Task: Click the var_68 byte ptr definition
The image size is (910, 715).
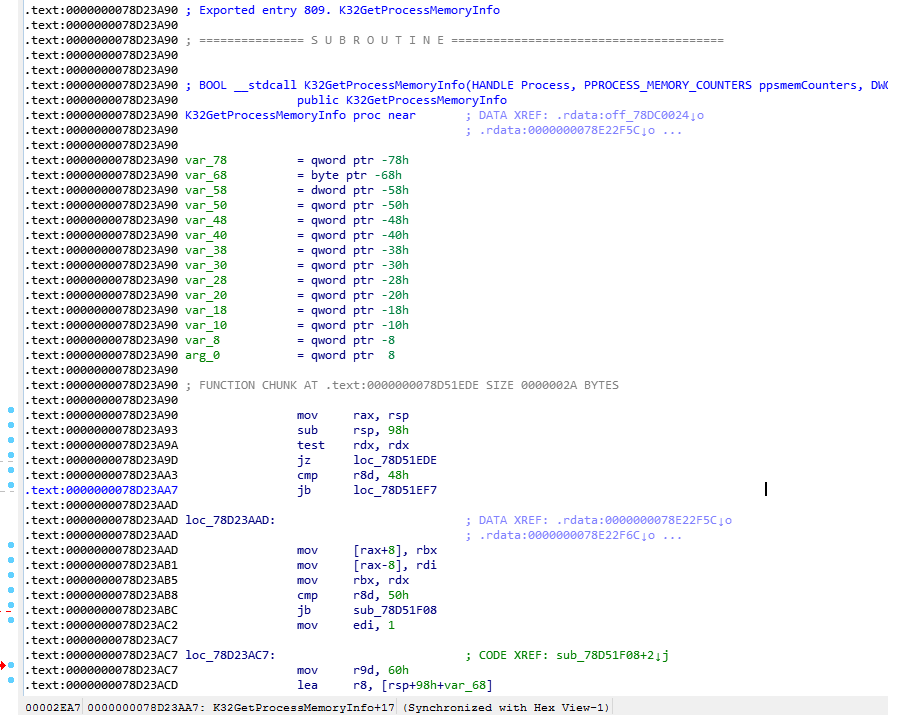Action: (x=293, y=175)
